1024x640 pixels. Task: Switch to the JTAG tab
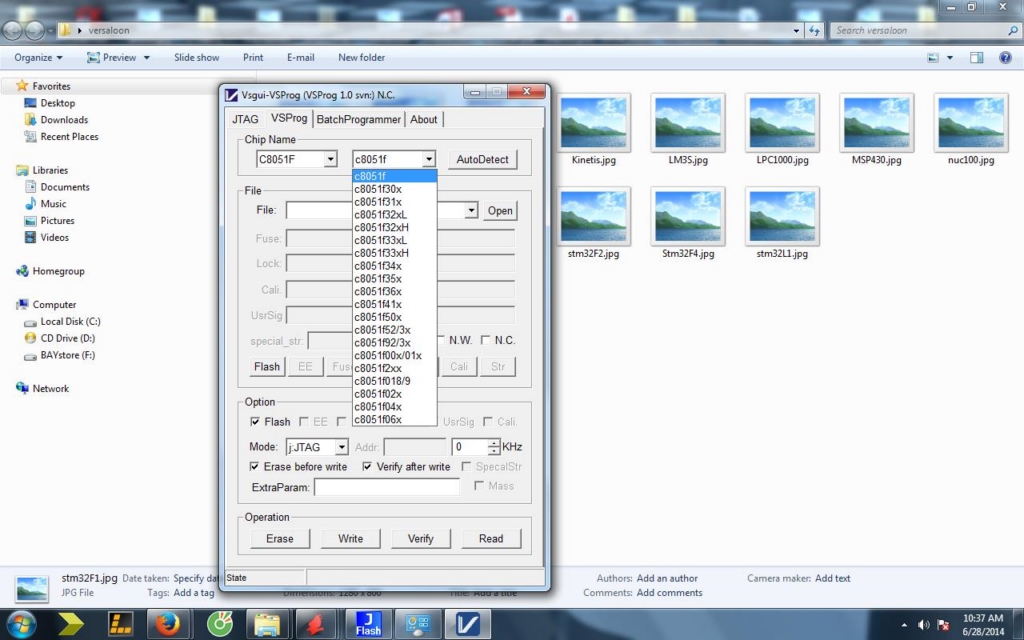point(245,119)
